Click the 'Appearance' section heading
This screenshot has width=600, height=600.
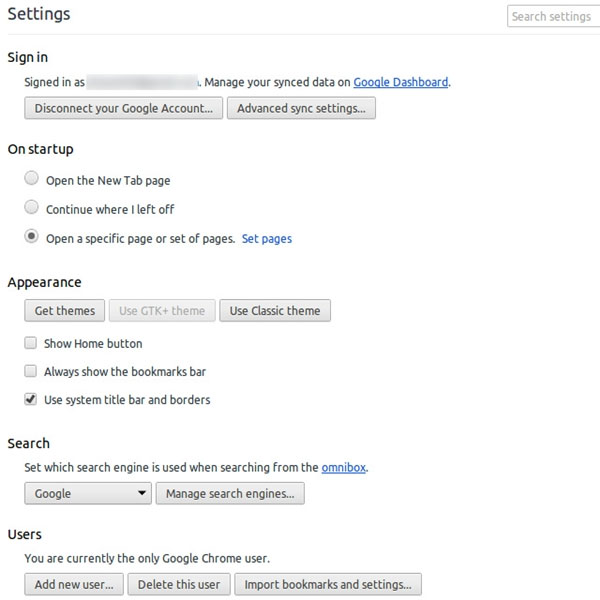(x=44, y=282)
